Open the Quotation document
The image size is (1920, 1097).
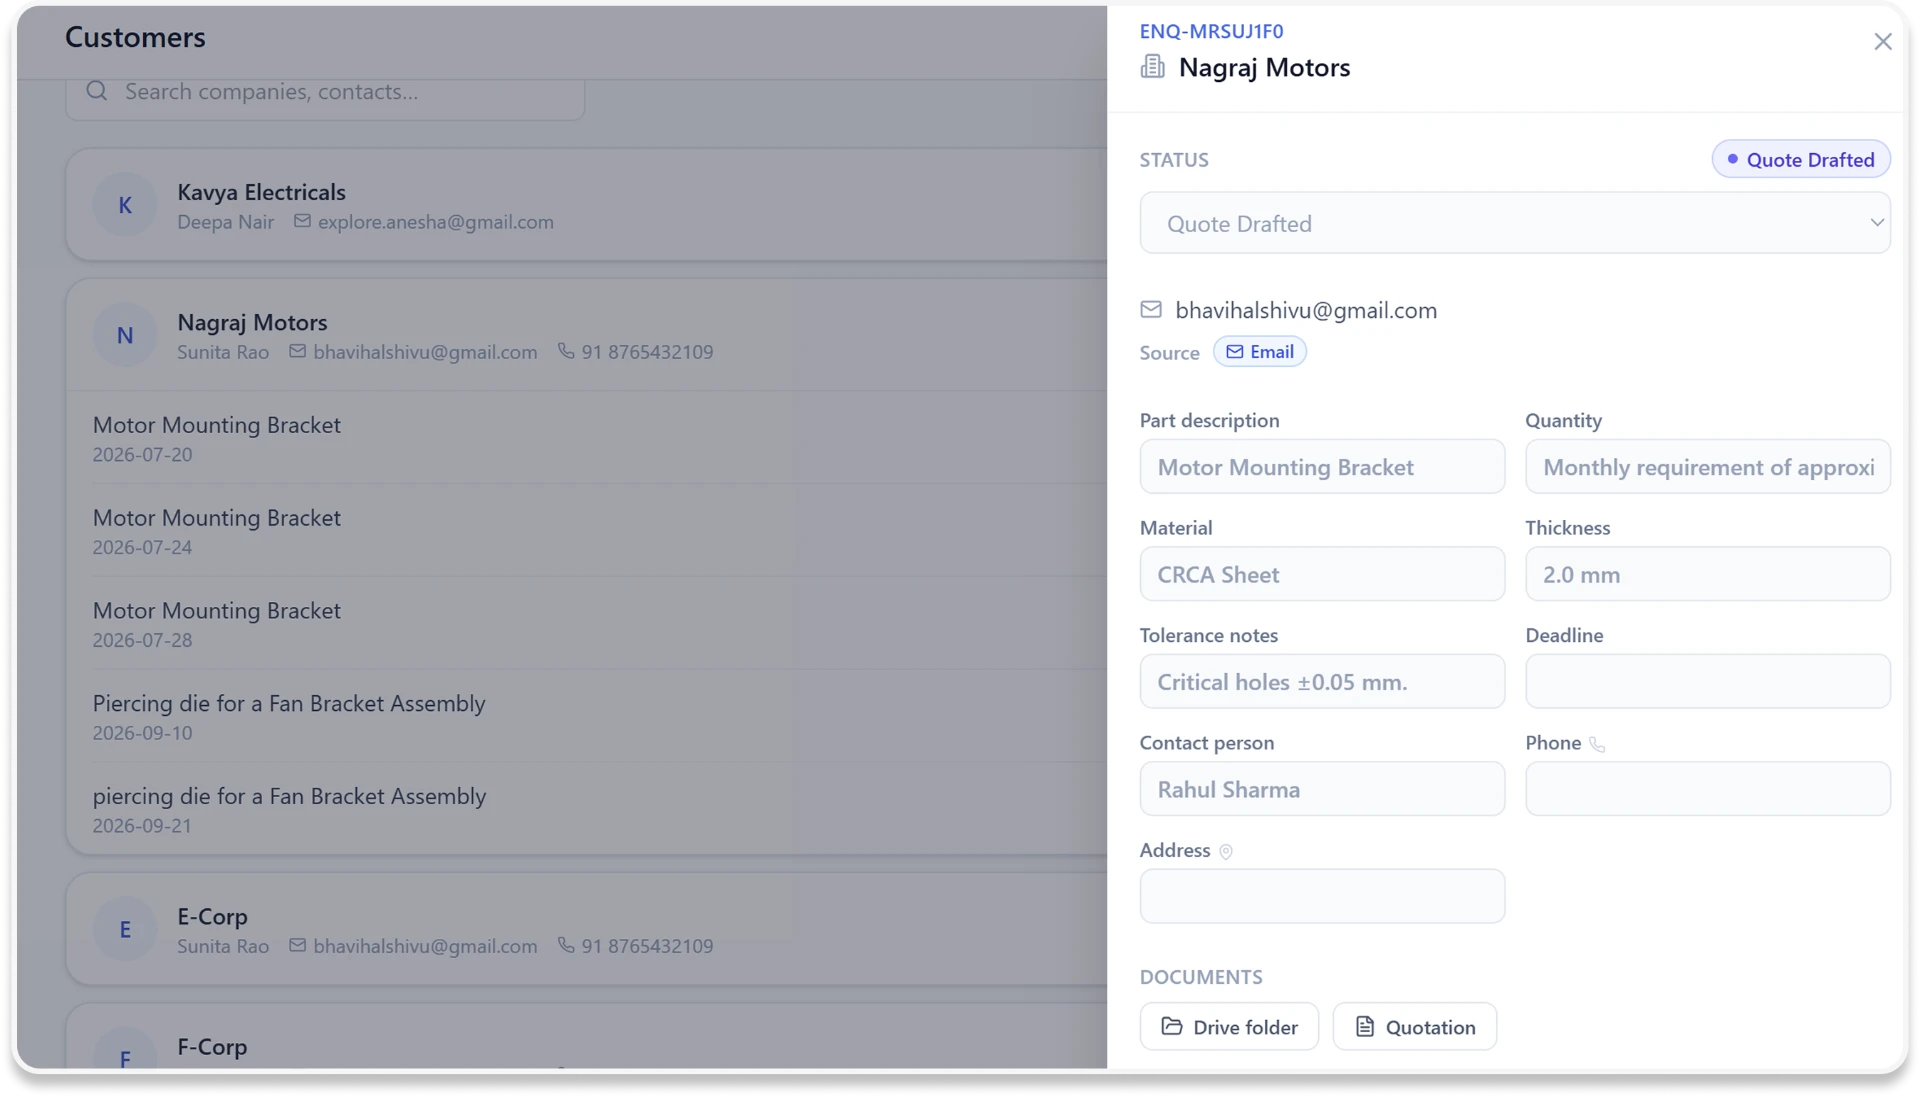point(1415,1027)
